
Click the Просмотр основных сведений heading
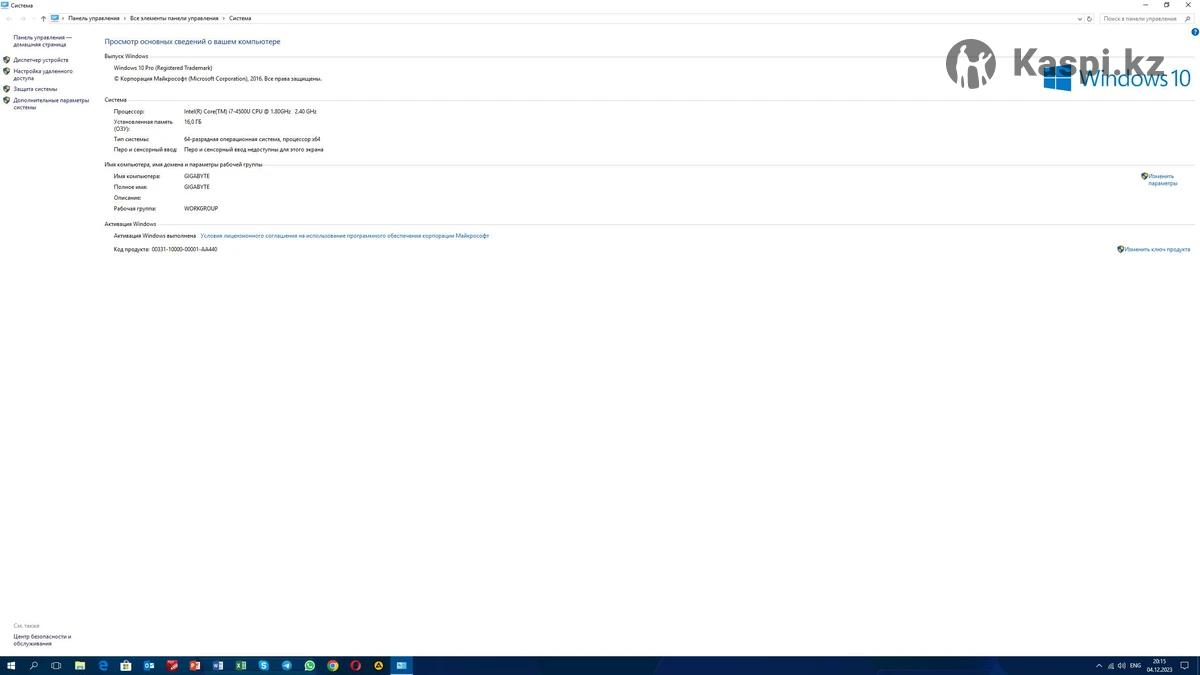(193, 42)
